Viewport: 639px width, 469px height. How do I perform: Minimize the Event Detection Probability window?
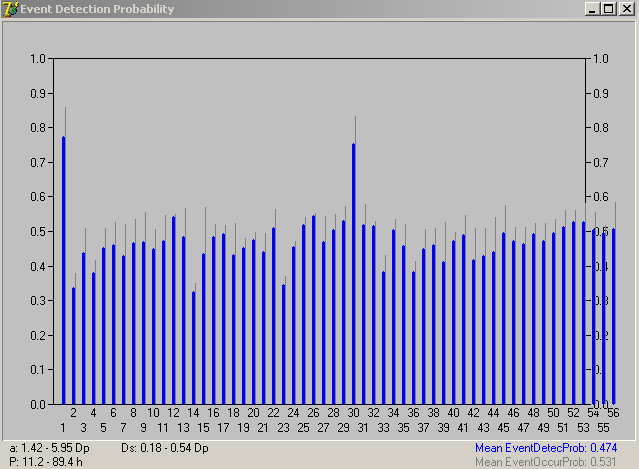click(592, 9)
